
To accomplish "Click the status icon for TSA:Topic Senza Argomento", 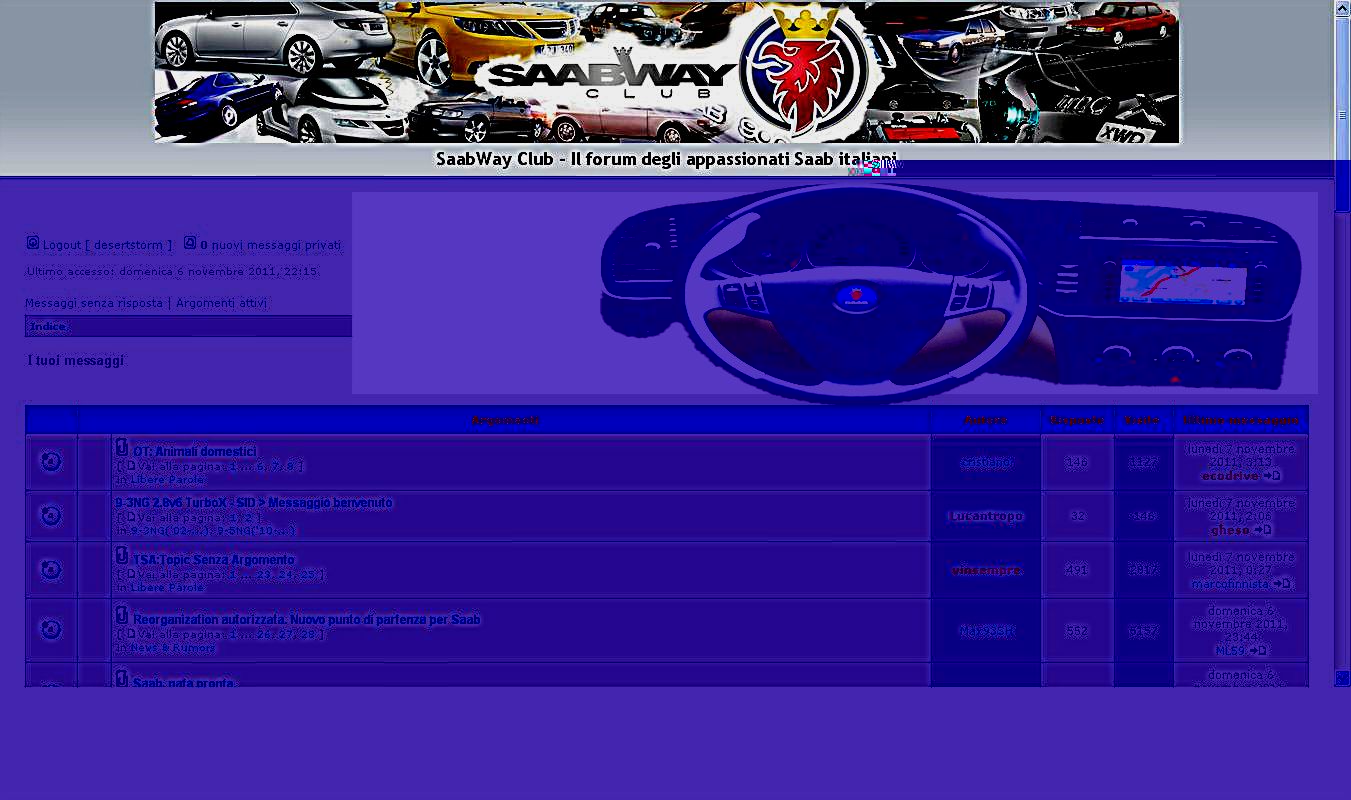I will pyautogui.click(x=51, y=570).
